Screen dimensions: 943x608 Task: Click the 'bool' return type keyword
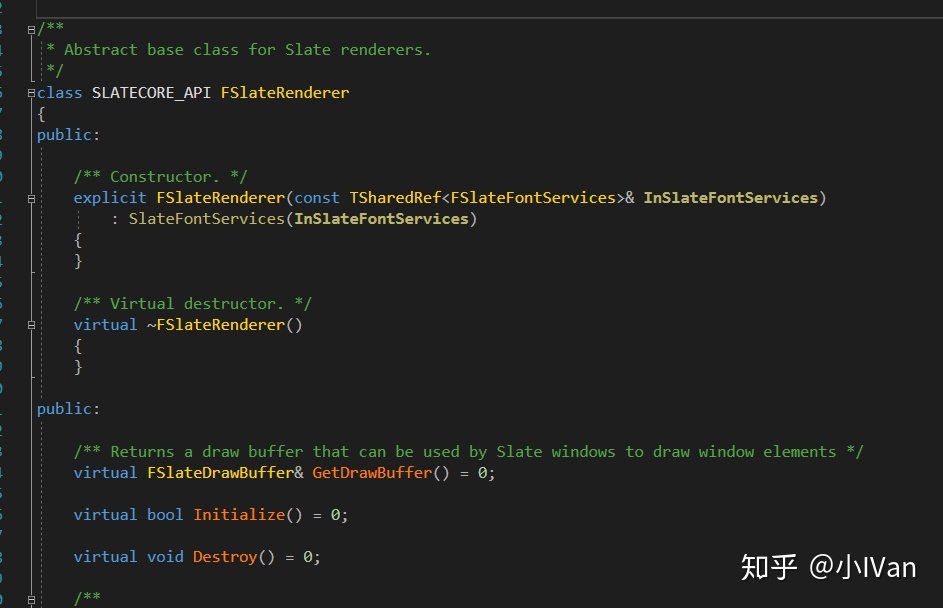[x=165, y=515]
